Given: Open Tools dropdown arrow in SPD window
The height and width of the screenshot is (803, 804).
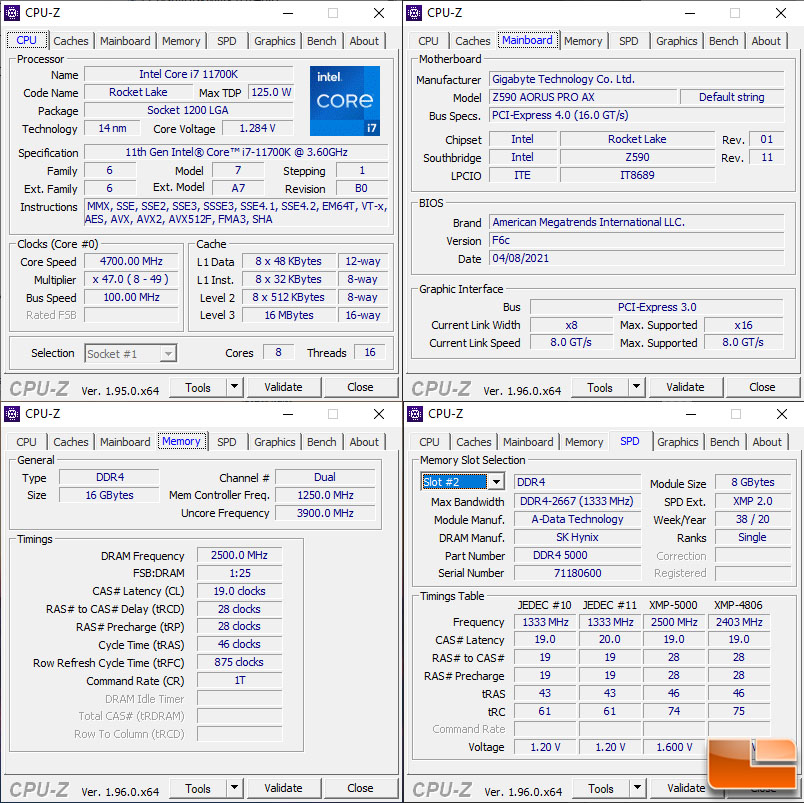Looking at the screenshot, I should [x=637, y=788].
